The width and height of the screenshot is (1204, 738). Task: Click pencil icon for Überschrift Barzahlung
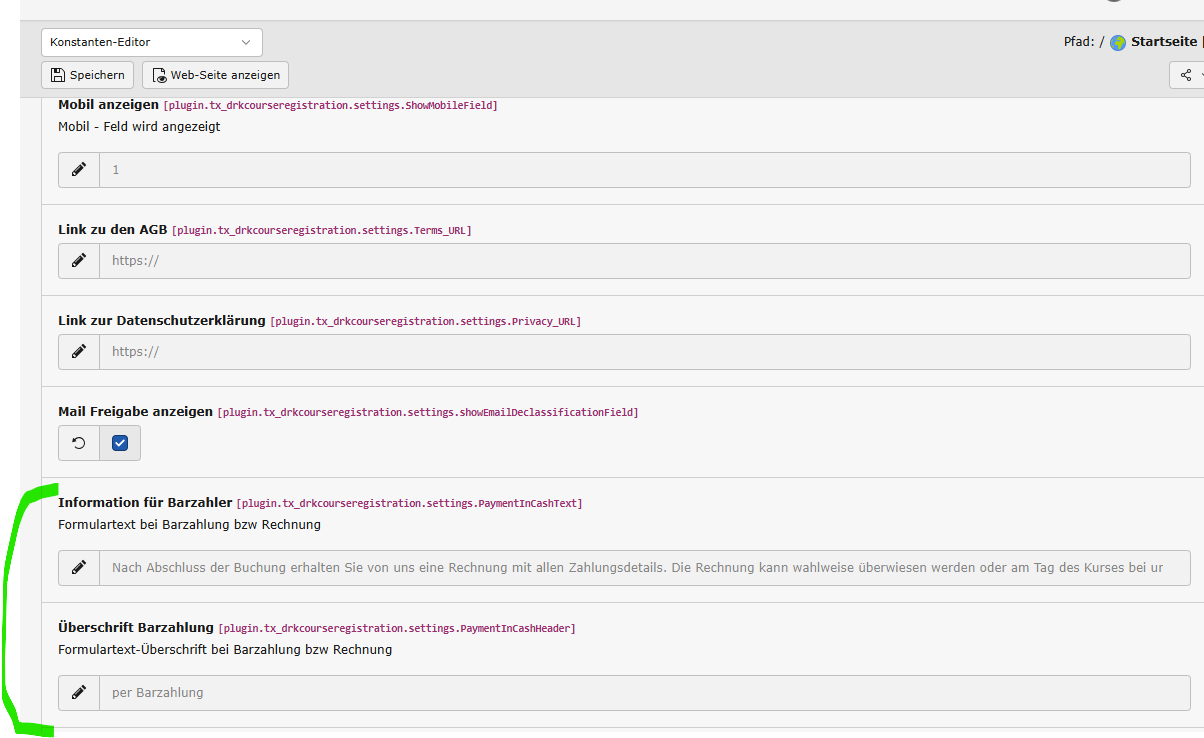(79, 692)
